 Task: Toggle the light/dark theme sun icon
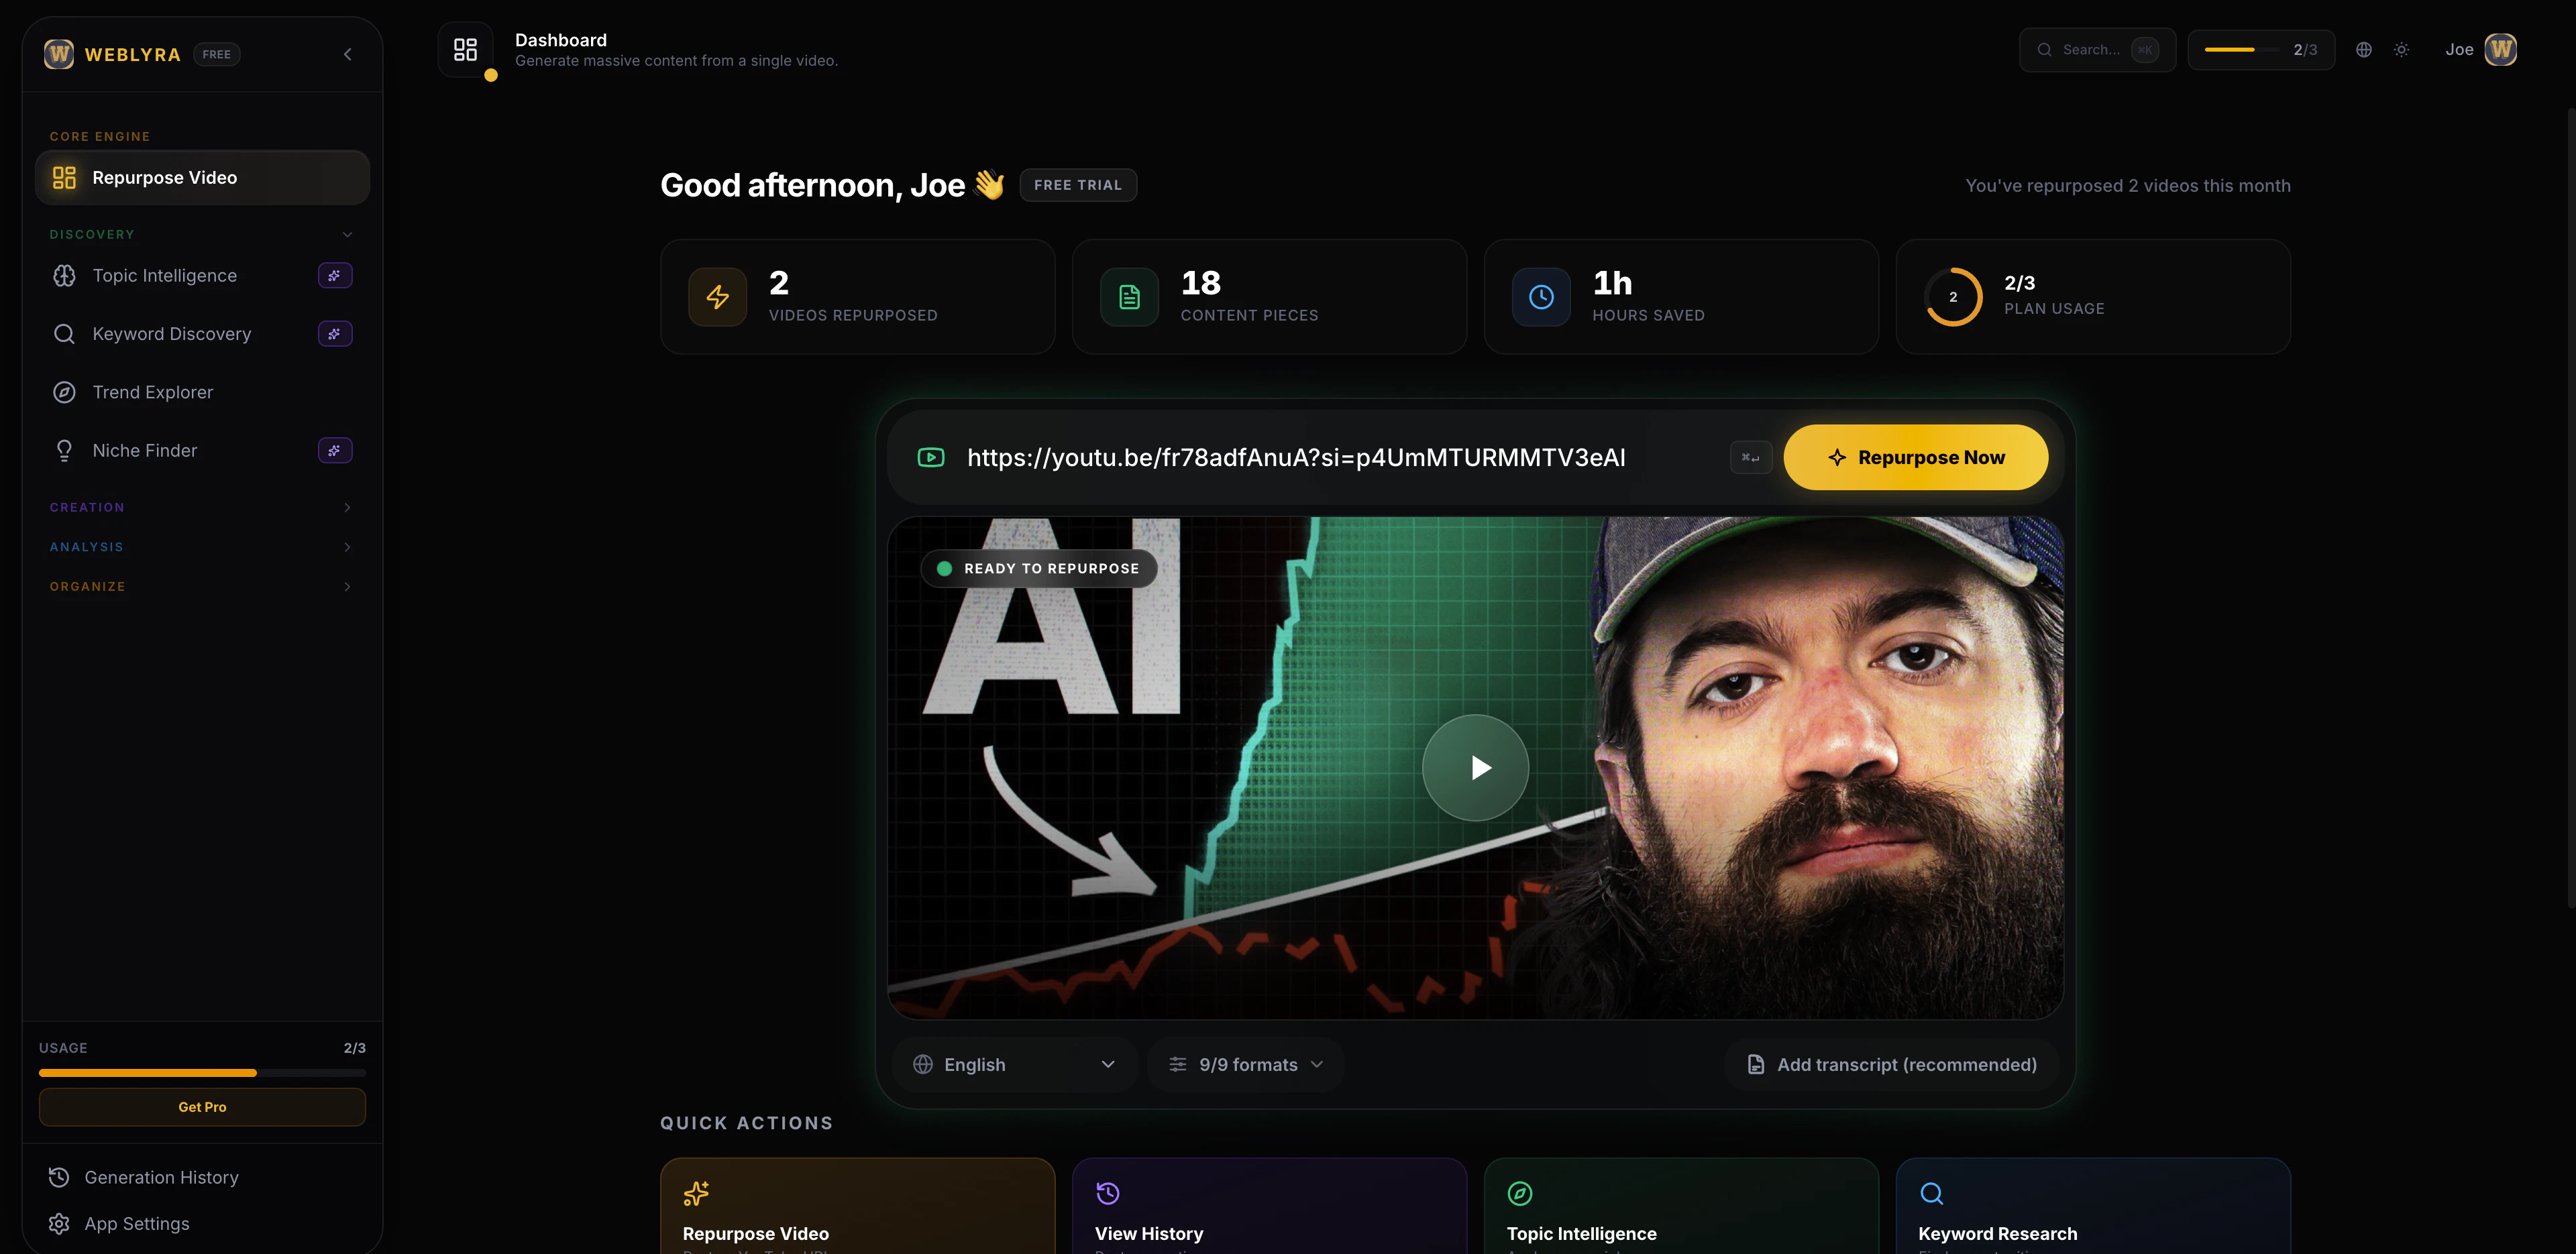2401,50
